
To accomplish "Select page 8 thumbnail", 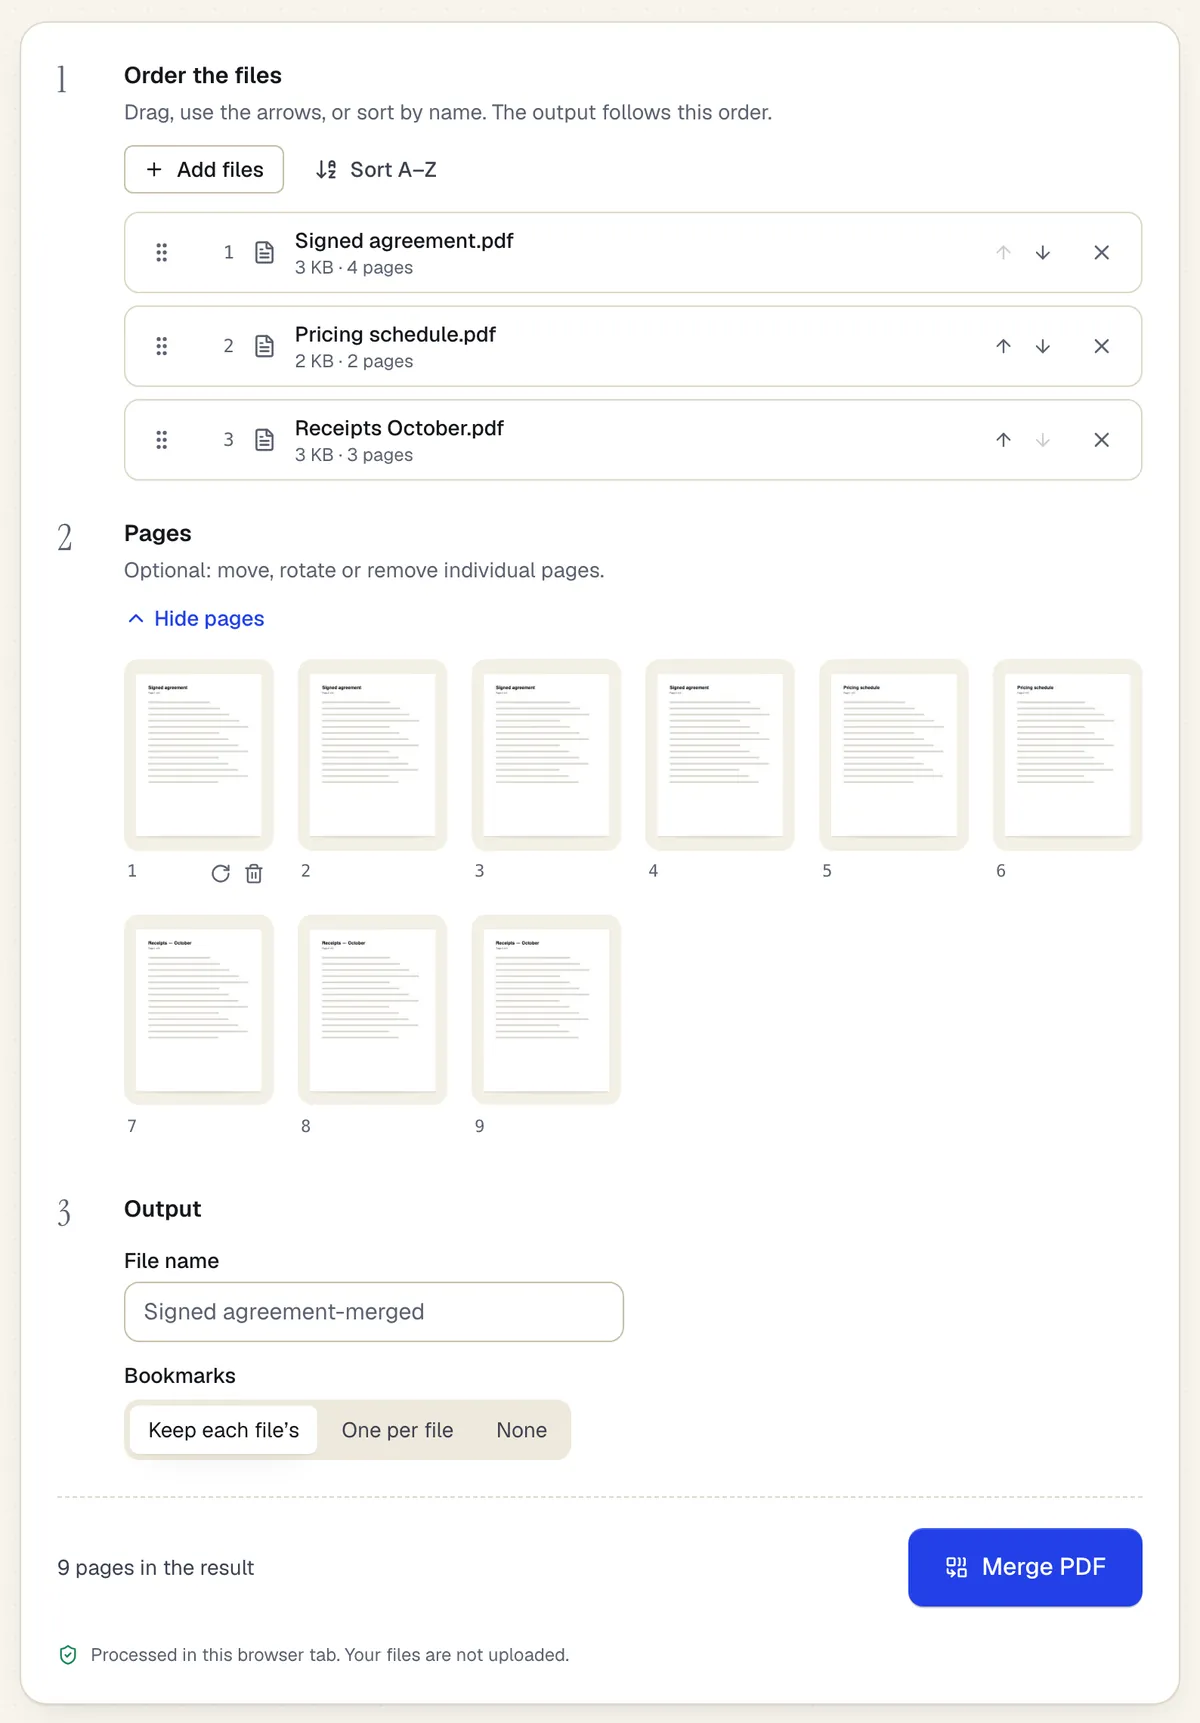I will coord(373,1010).
